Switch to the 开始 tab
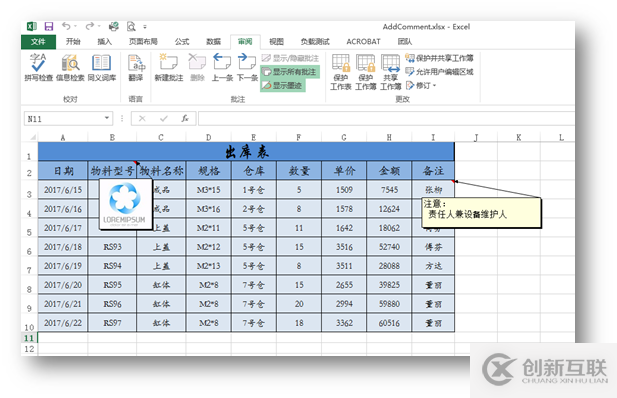617x398 pixels. tap(73, 42)
